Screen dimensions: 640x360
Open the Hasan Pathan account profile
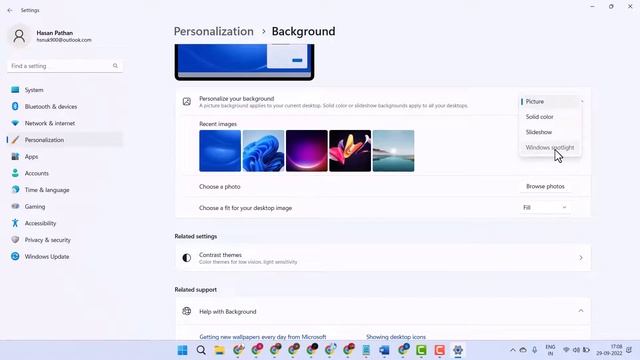pos(51,36)
